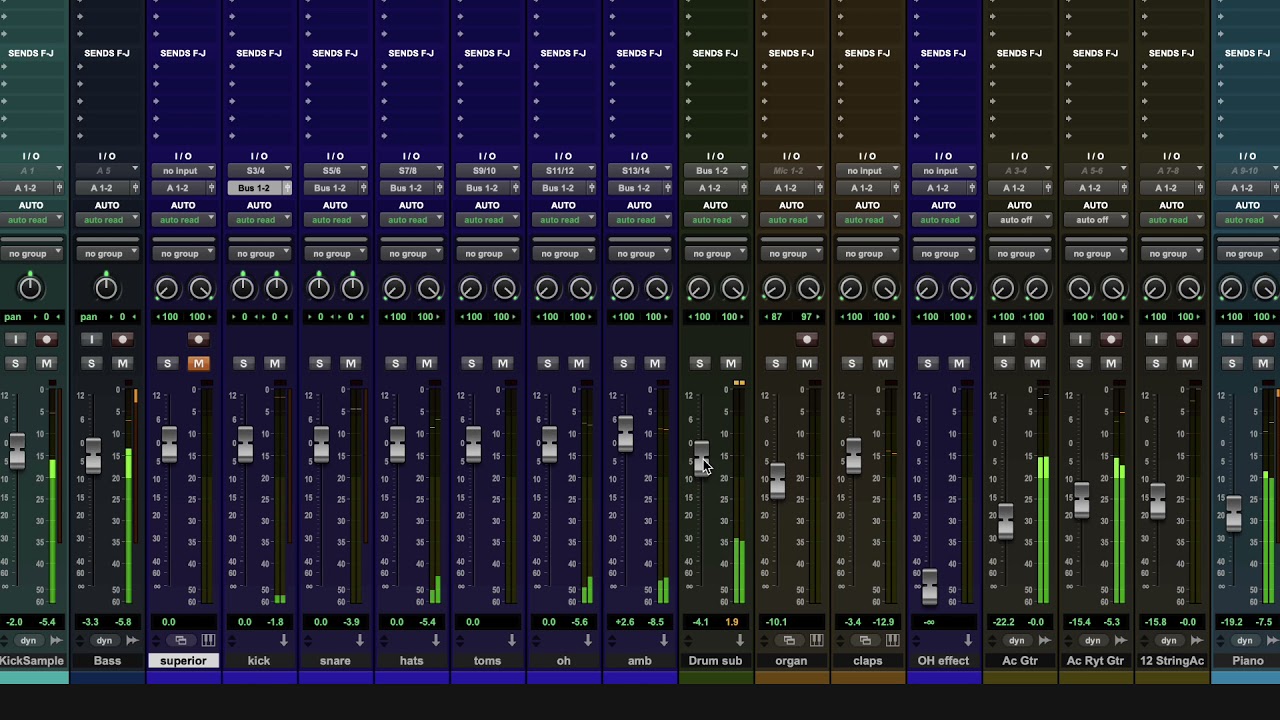This screenshot has width=1280, height=720.
Task: Solo the kick track
Action: click(x=243, y=363)
